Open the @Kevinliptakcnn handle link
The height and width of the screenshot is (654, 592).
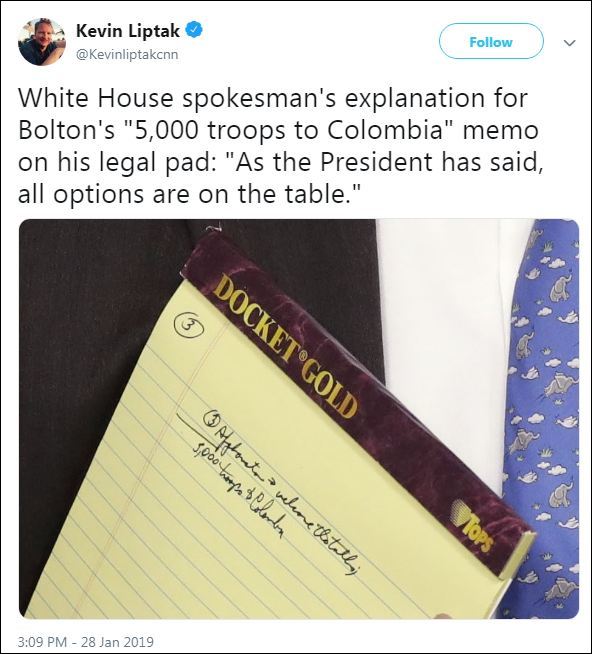(x=127, y=55)
